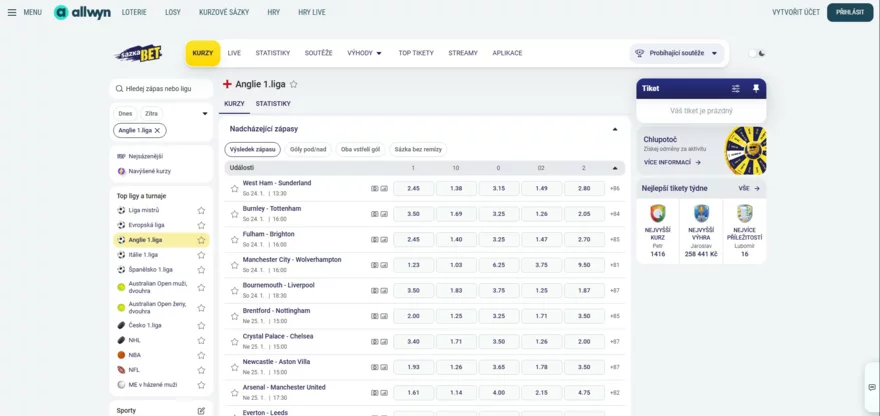
Task: Favorite Manchester City - Wolverhampton star
Action: pos(235,266)
